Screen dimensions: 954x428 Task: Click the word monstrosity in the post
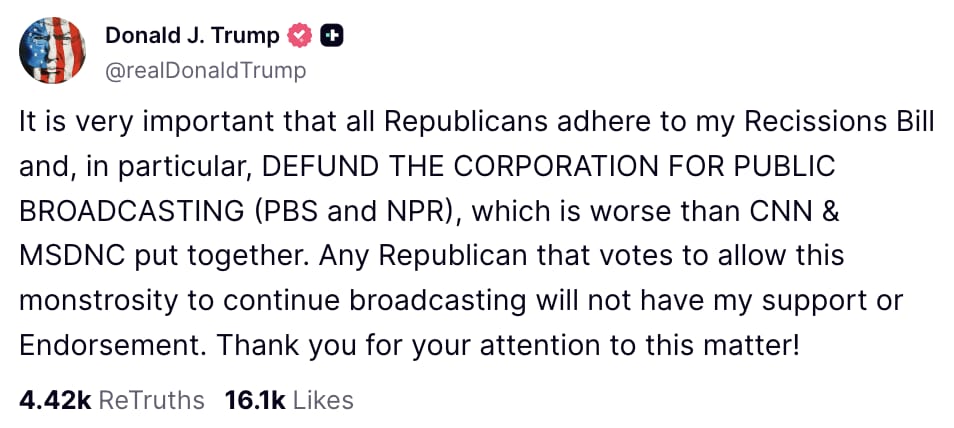coord(100,301)
